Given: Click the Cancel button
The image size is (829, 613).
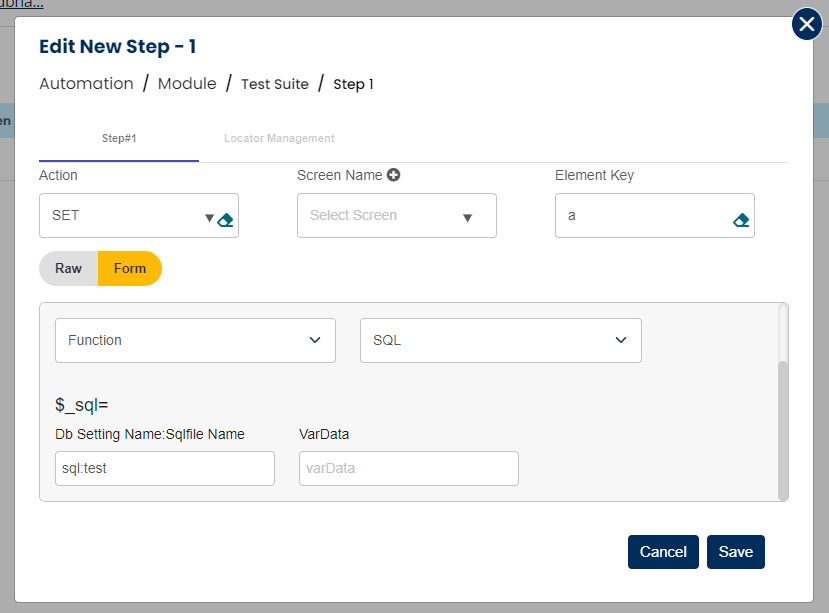Looking at the screenshot, I should (663, 552).
